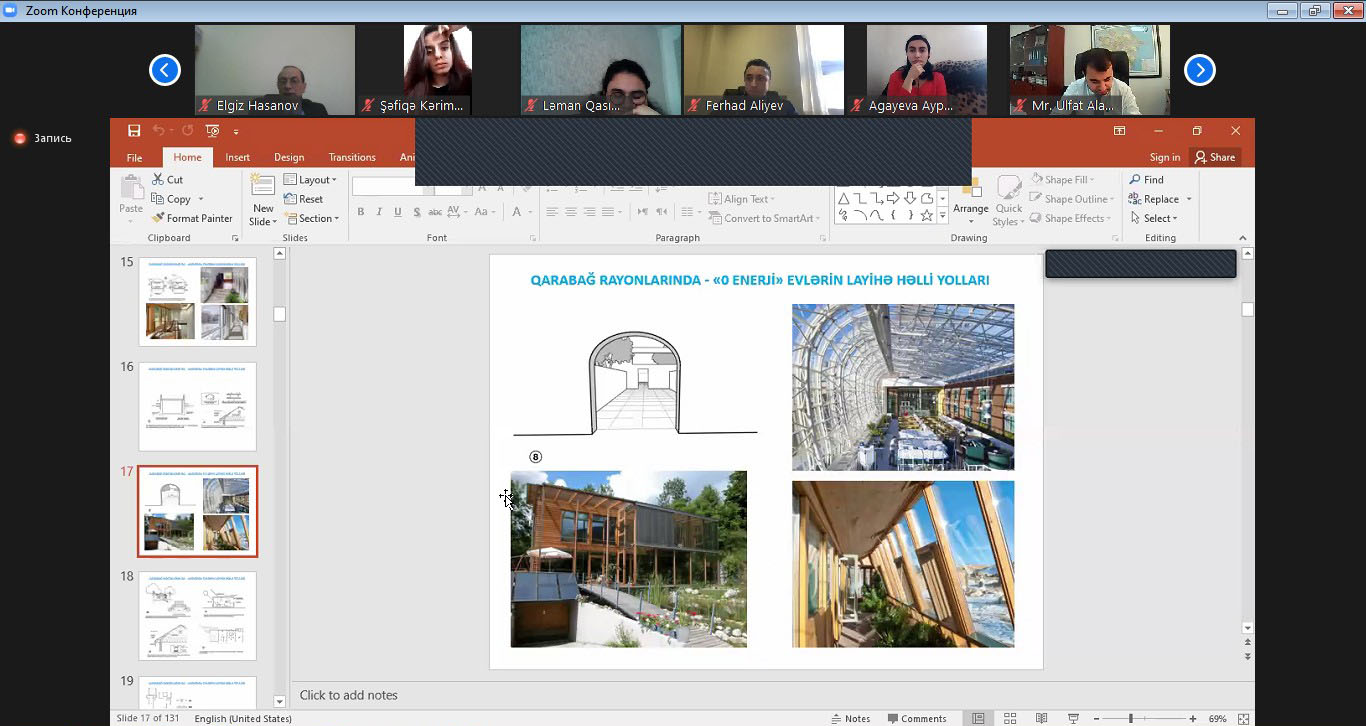Image resolution: width=1366 pixels, height=726 pixels.
Task: Pick the isosceles triangle shape
Action: click(x=844, y=198)
